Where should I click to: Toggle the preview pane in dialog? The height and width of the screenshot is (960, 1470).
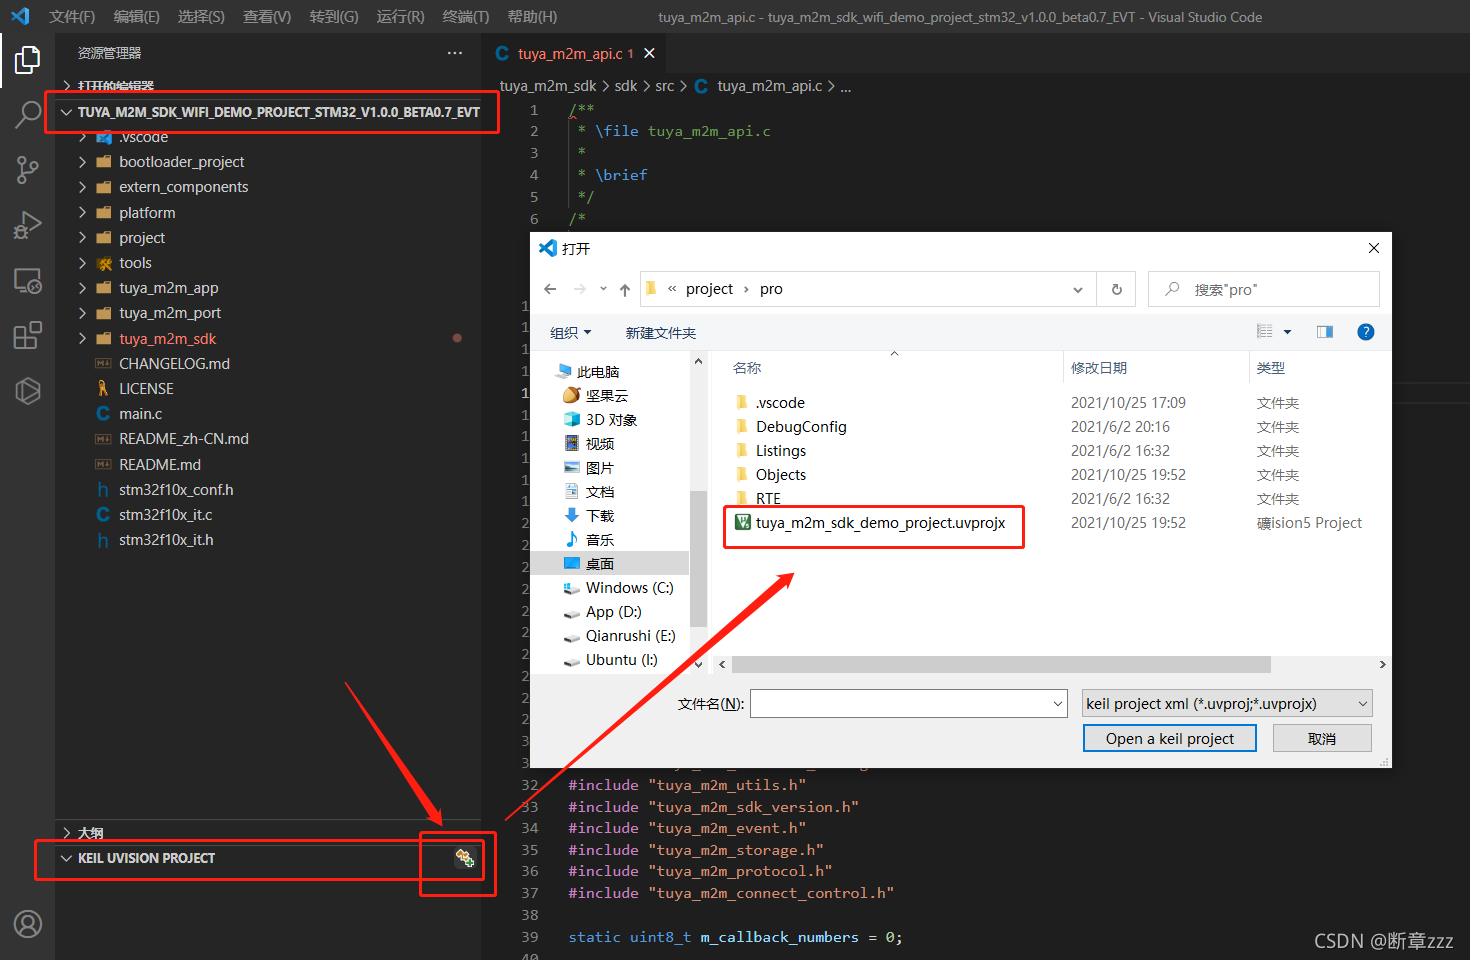[1325, 332]
